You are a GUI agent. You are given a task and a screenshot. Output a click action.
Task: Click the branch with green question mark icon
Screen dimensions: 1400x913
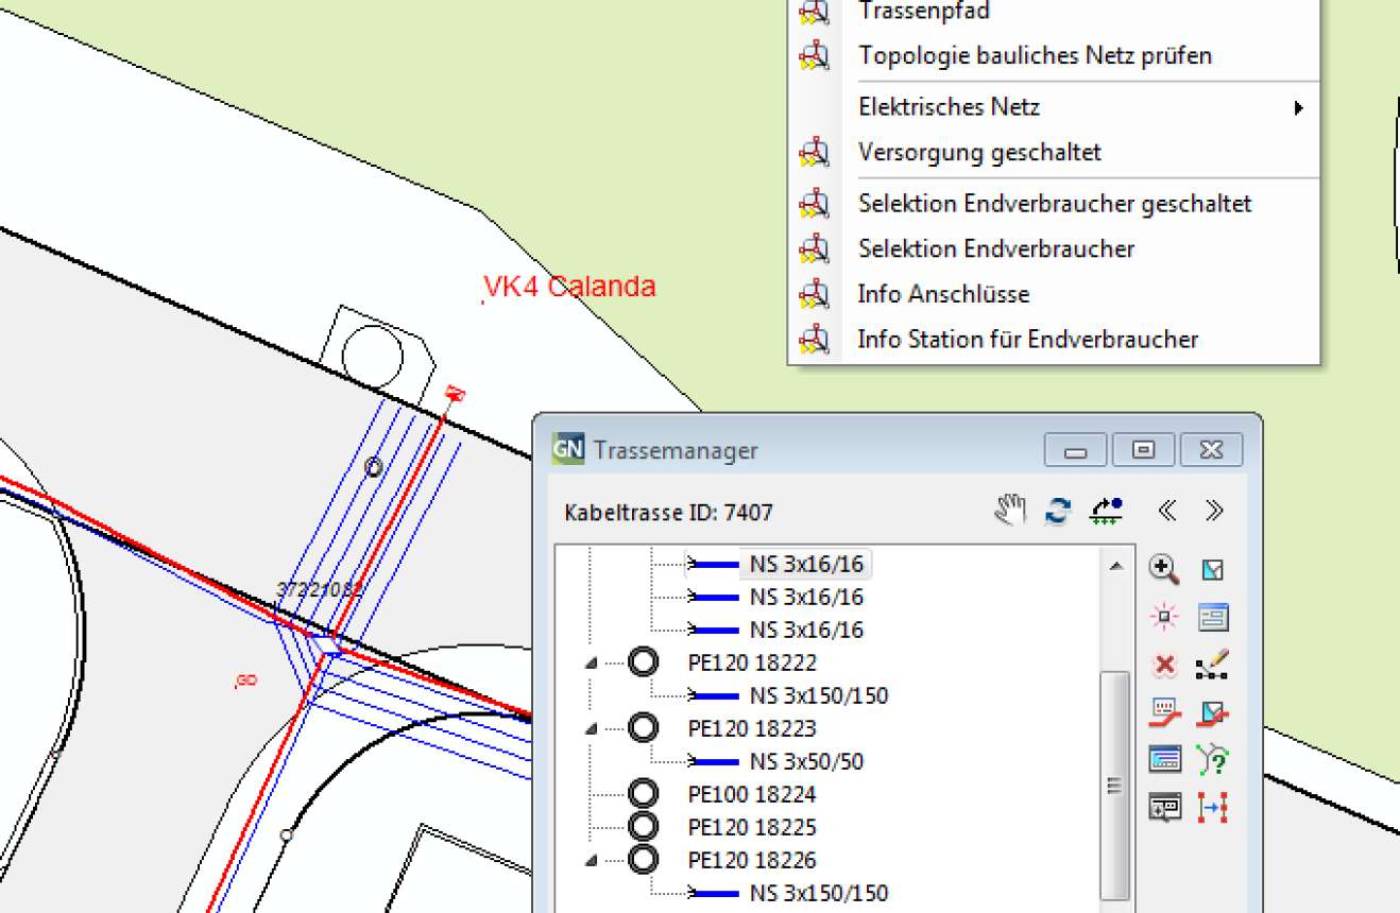[1212, 760]
